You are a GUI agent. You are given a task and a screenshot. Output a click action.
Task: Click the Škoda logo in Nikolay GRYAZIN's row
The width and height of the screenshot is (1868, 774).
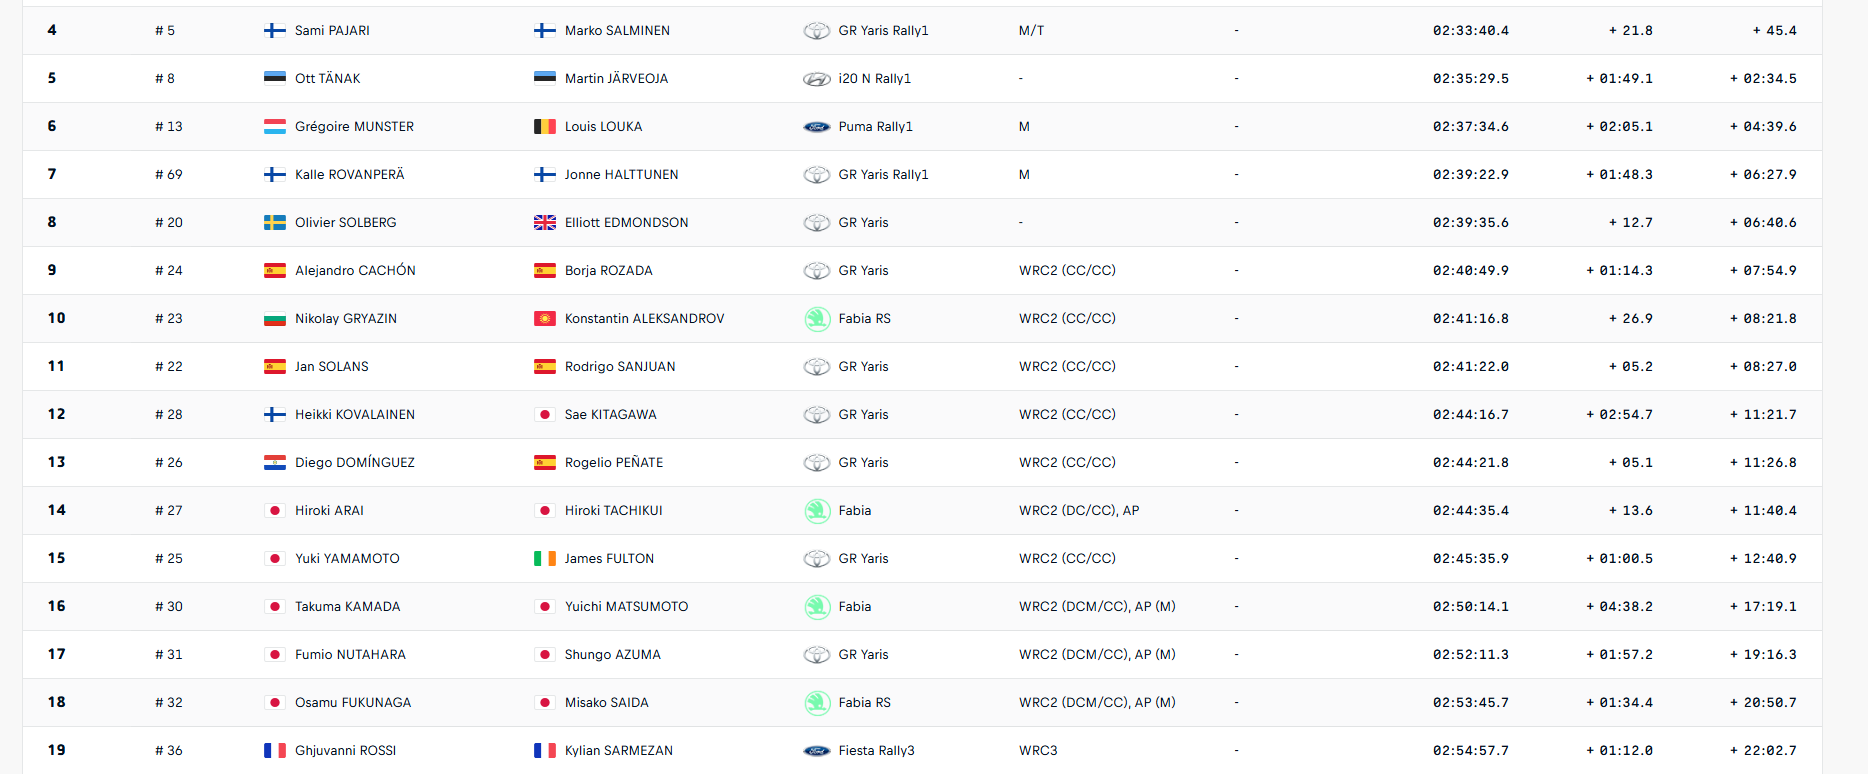817,319
